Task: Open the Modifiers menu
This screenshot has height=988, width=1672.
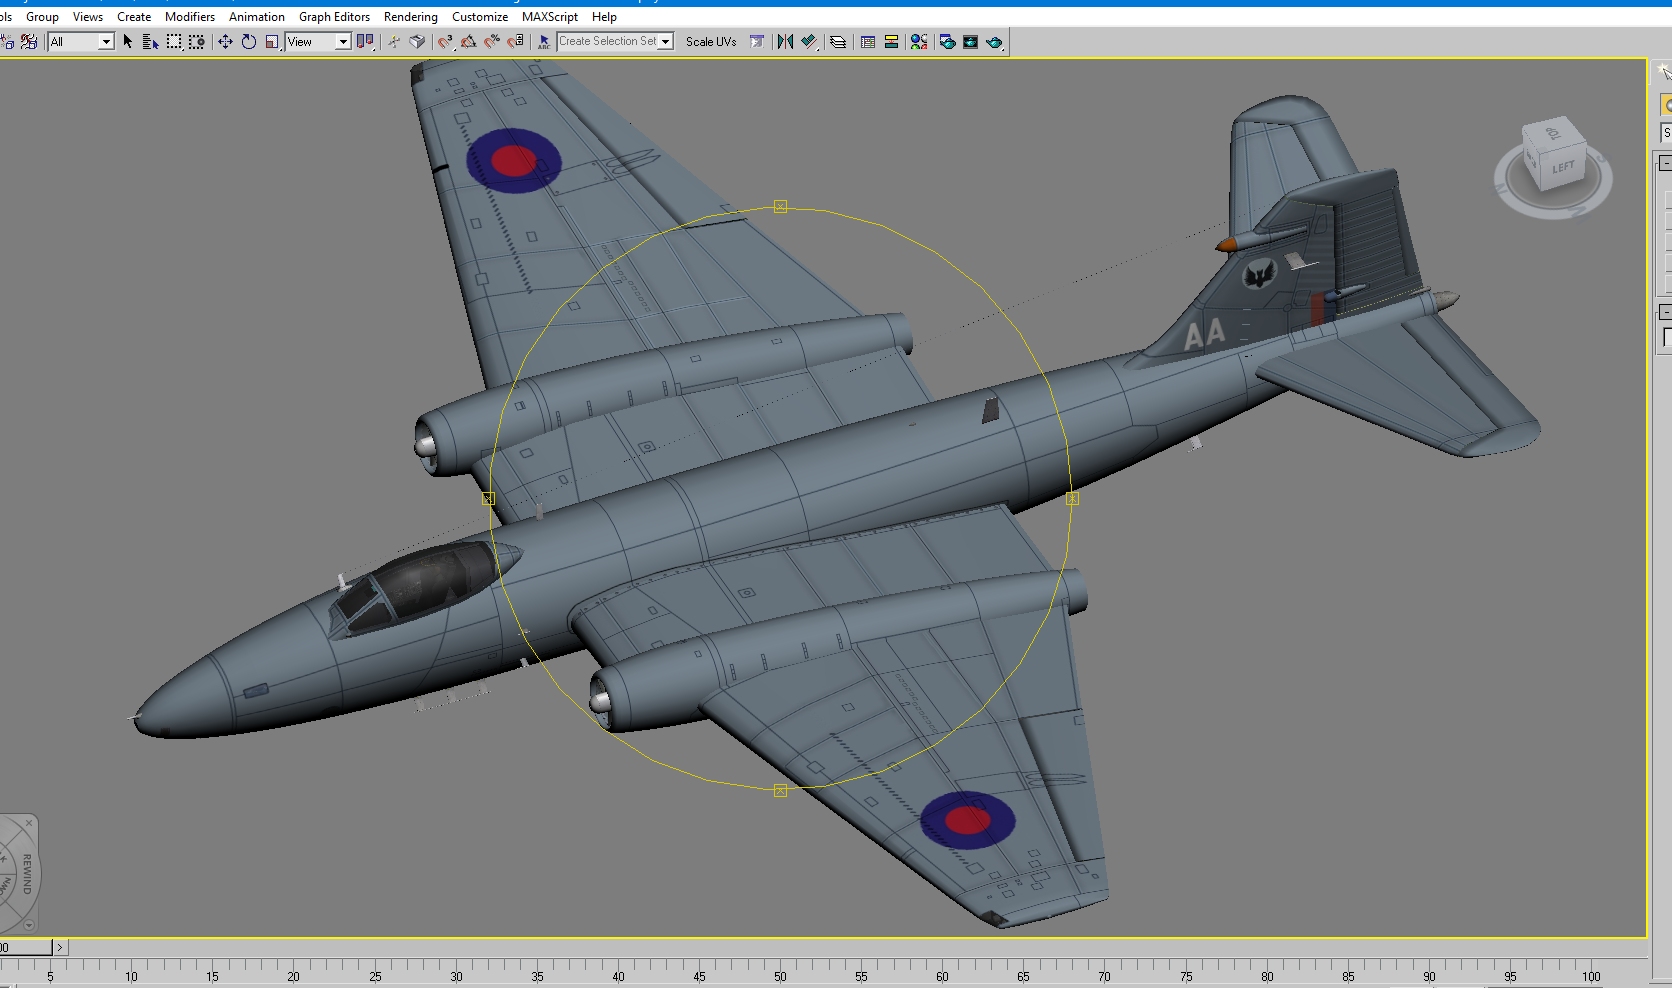Action: 190,17
